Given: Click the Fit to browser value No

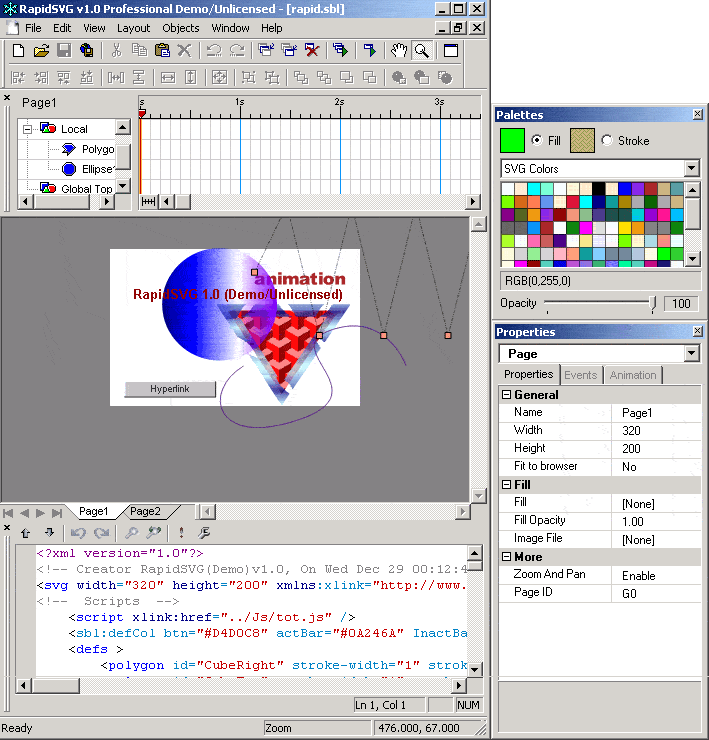Looking at the screenshot, I should click(x=656, y=467).
